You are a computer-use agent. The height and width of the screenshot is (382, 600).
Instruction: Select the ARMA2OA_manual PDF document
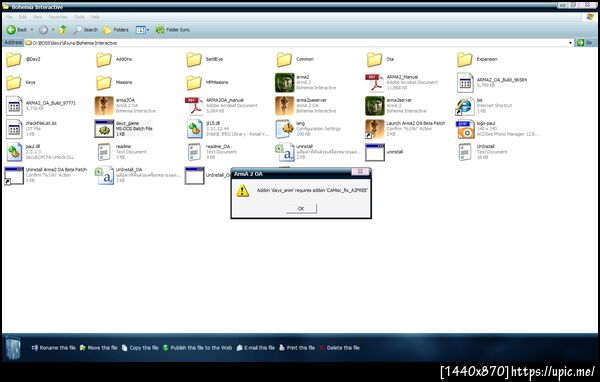point(222,106)
